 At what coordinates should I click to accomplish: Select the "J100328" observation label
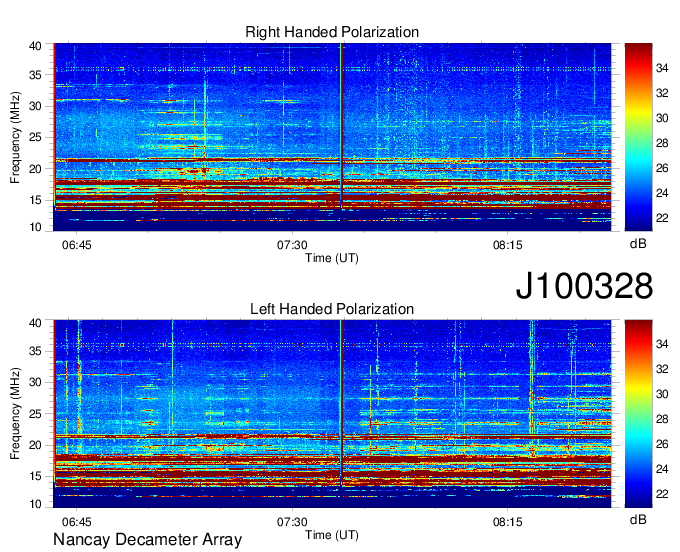pos(584,286)
